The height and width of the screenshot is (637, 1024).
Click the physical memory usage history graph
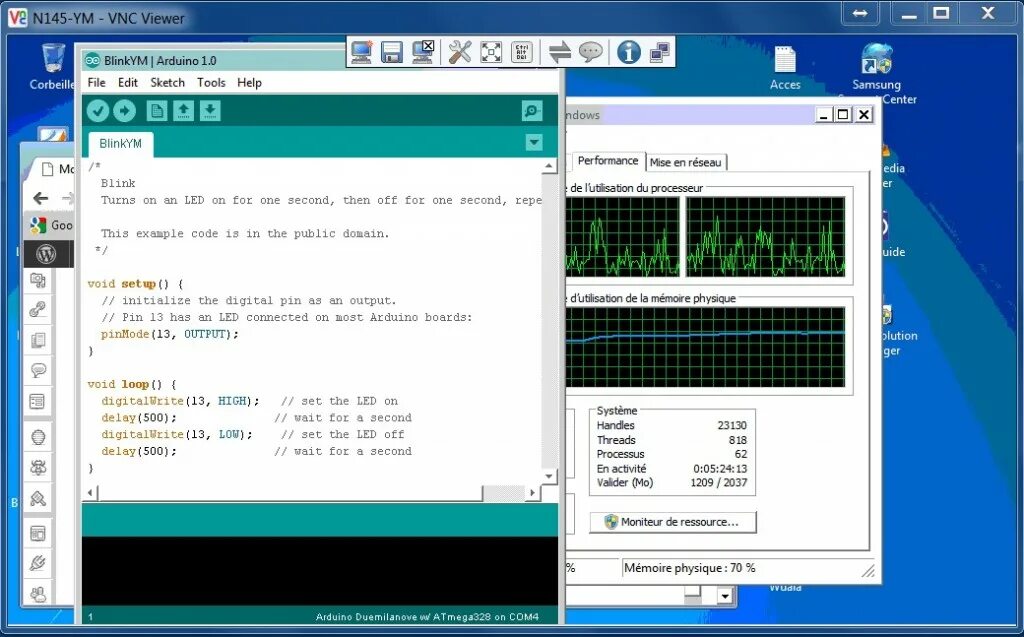pyautogui.click(x=705, y=347)
